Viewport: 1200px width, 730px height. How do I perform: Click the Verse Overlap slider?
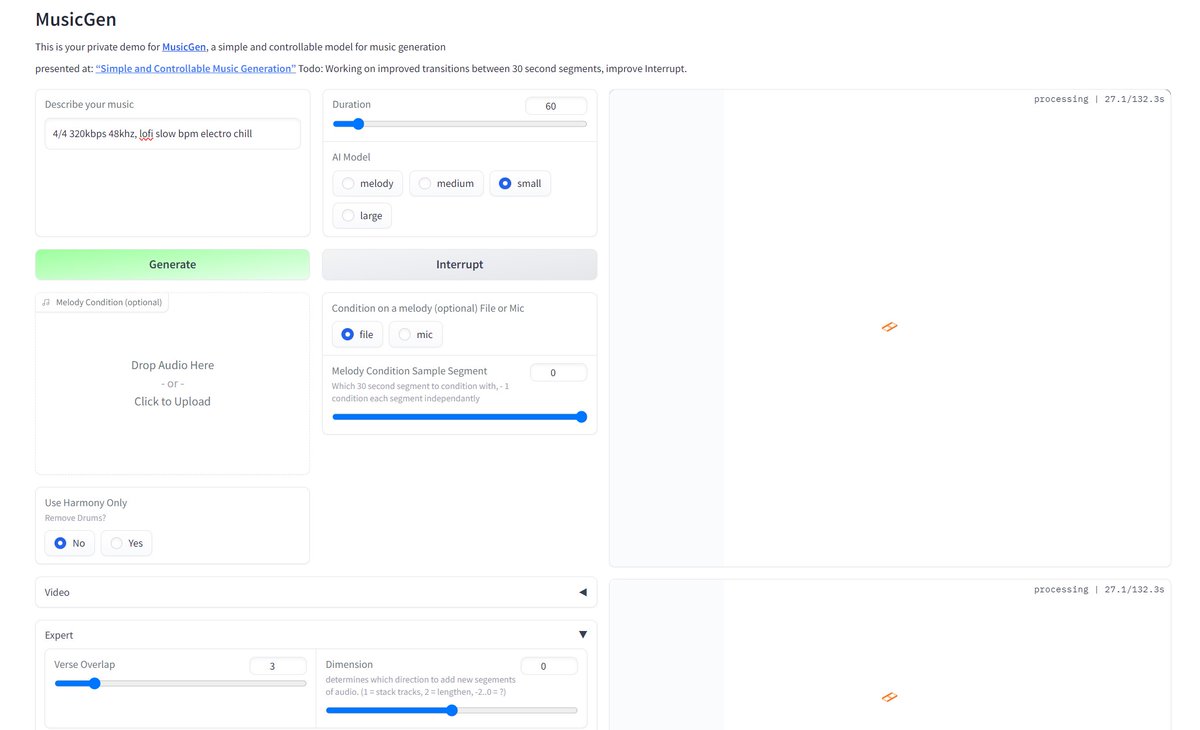coord(180,684)
